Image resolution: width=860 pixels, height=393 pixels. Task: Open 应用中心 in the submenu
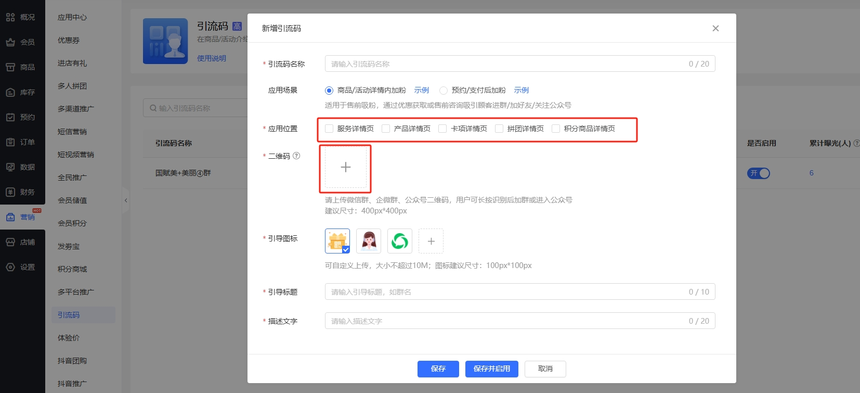pyautogui.click(x=72, y=17)
